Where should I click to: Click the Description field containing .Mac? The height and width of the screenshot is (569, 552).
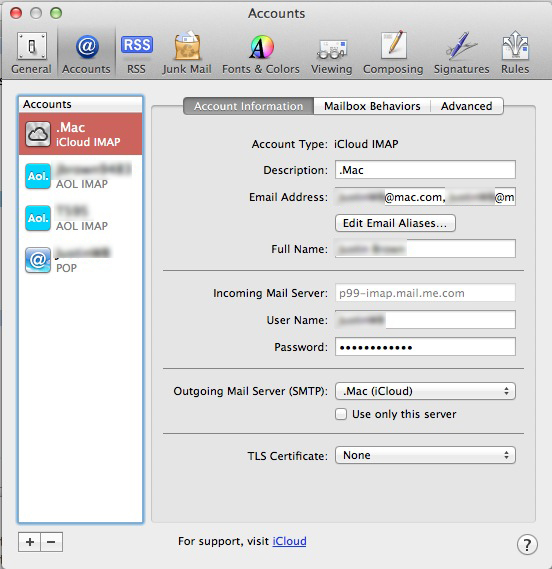(x=425, y=170)
